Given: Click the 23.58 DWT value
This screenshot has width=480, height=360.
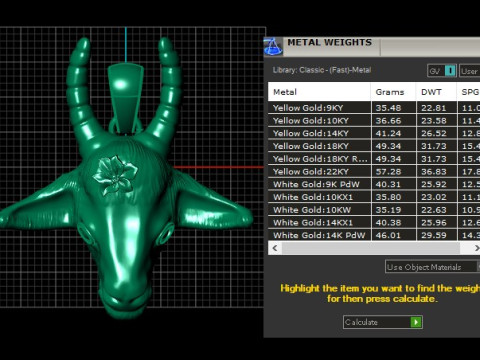Looking at the screenshot, I should click(434, 121).
